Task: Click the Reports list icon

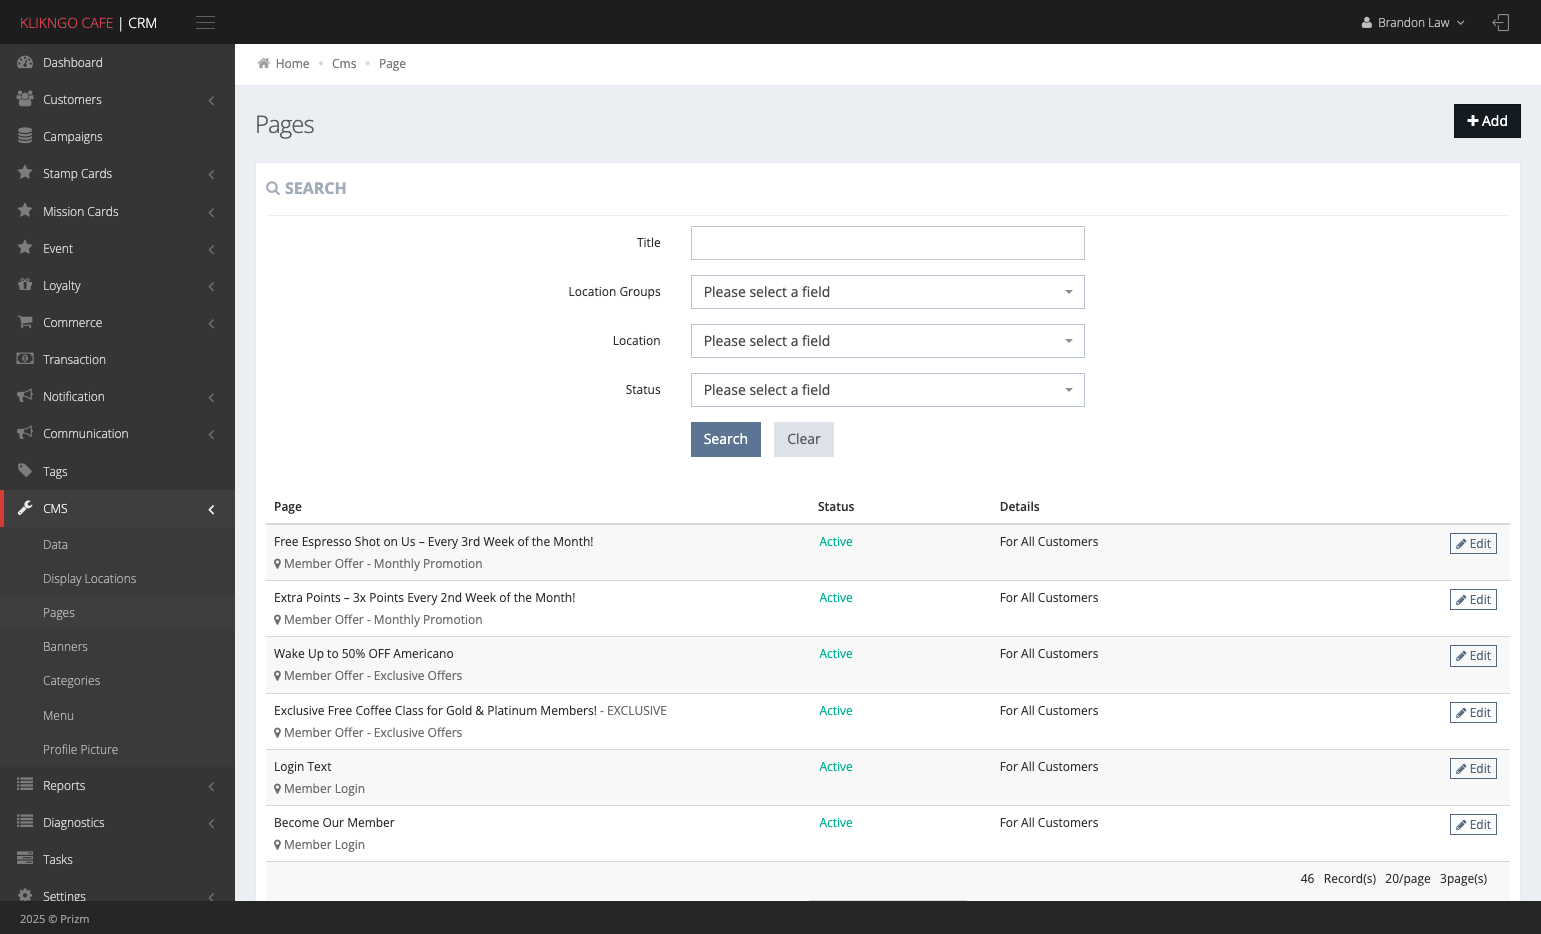Action: (x=25, y=785)
